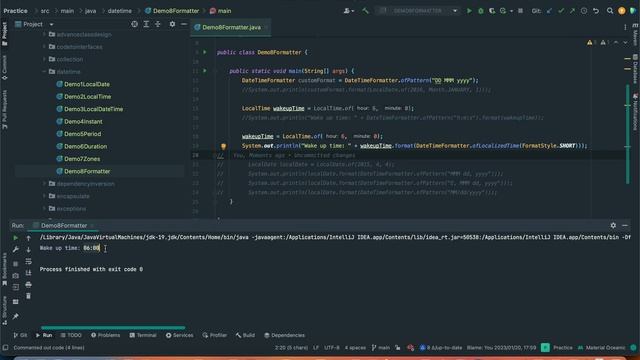Click the Build project hammer icon

point(365,11)
